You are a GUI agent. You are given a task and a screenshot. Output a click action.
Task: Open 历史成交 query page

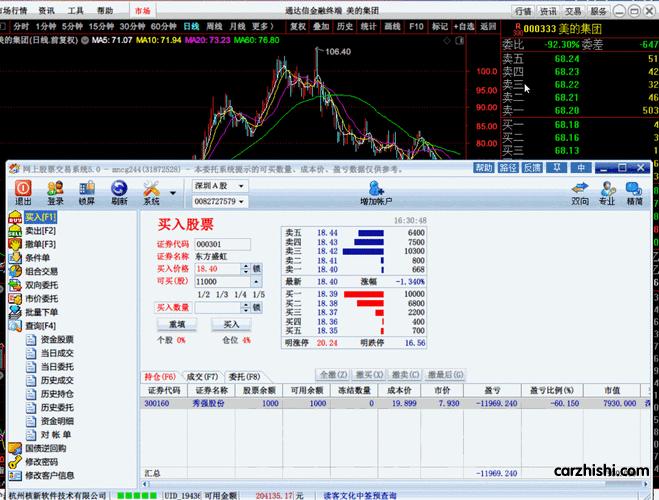(x=57, y=380)
